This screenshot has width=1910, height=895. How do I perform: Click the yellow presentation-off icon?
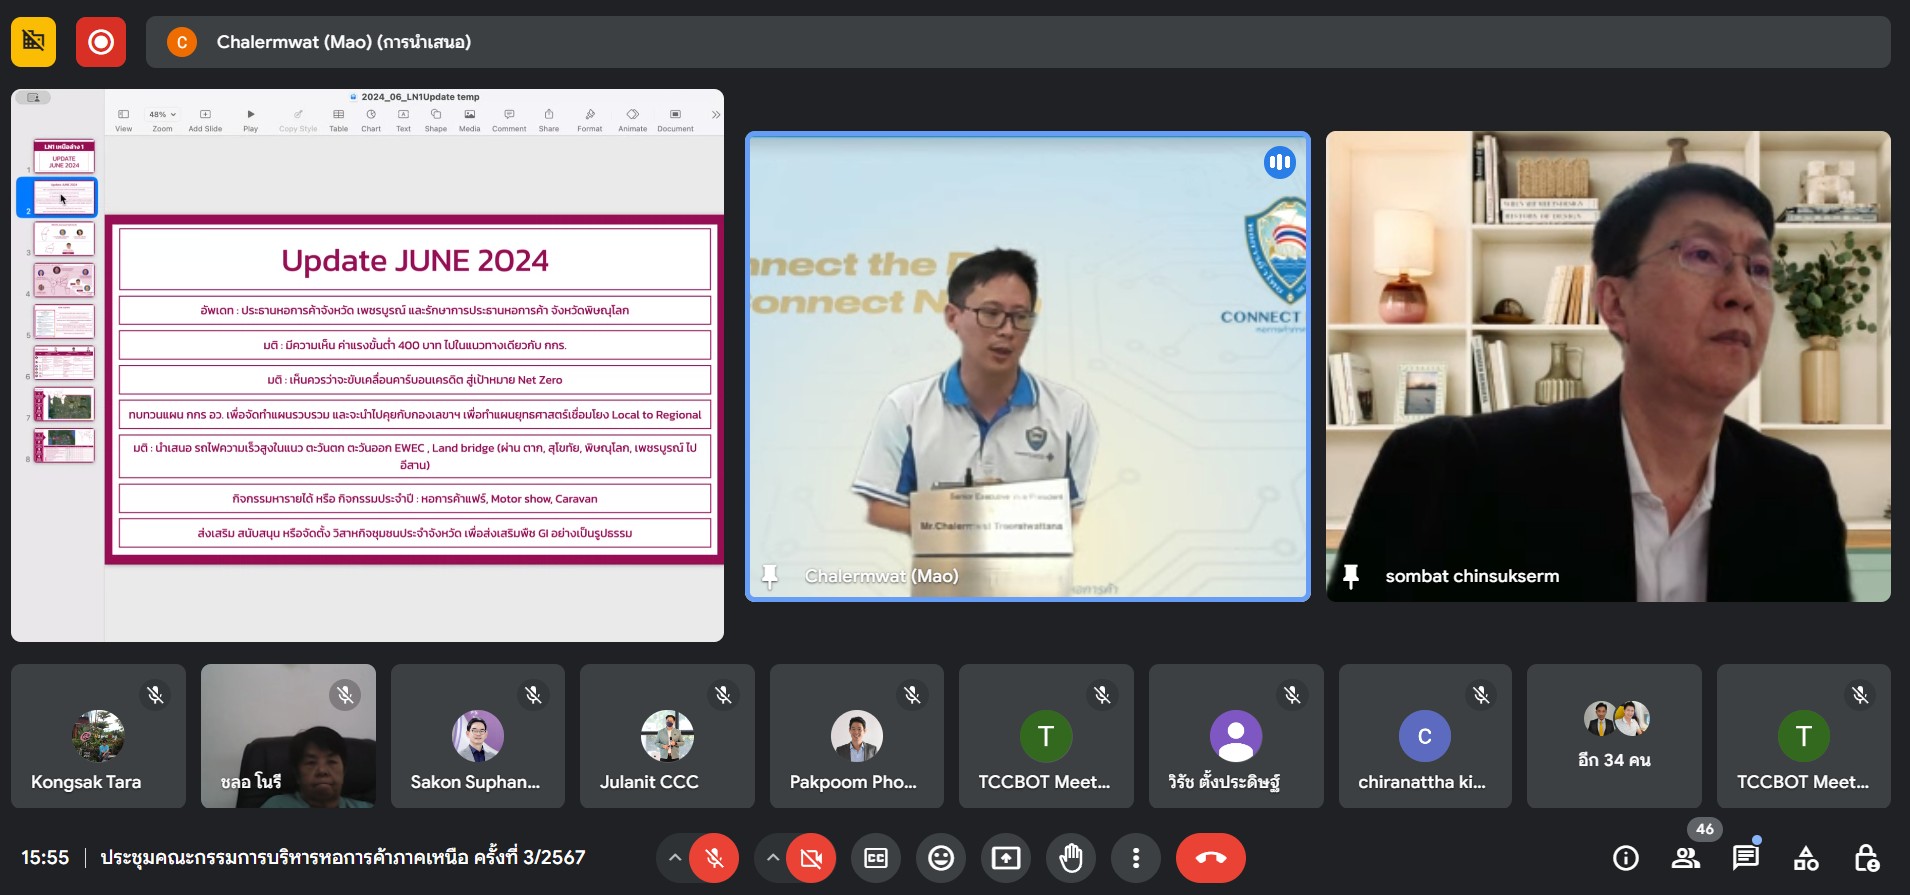(x=33, y=42)
